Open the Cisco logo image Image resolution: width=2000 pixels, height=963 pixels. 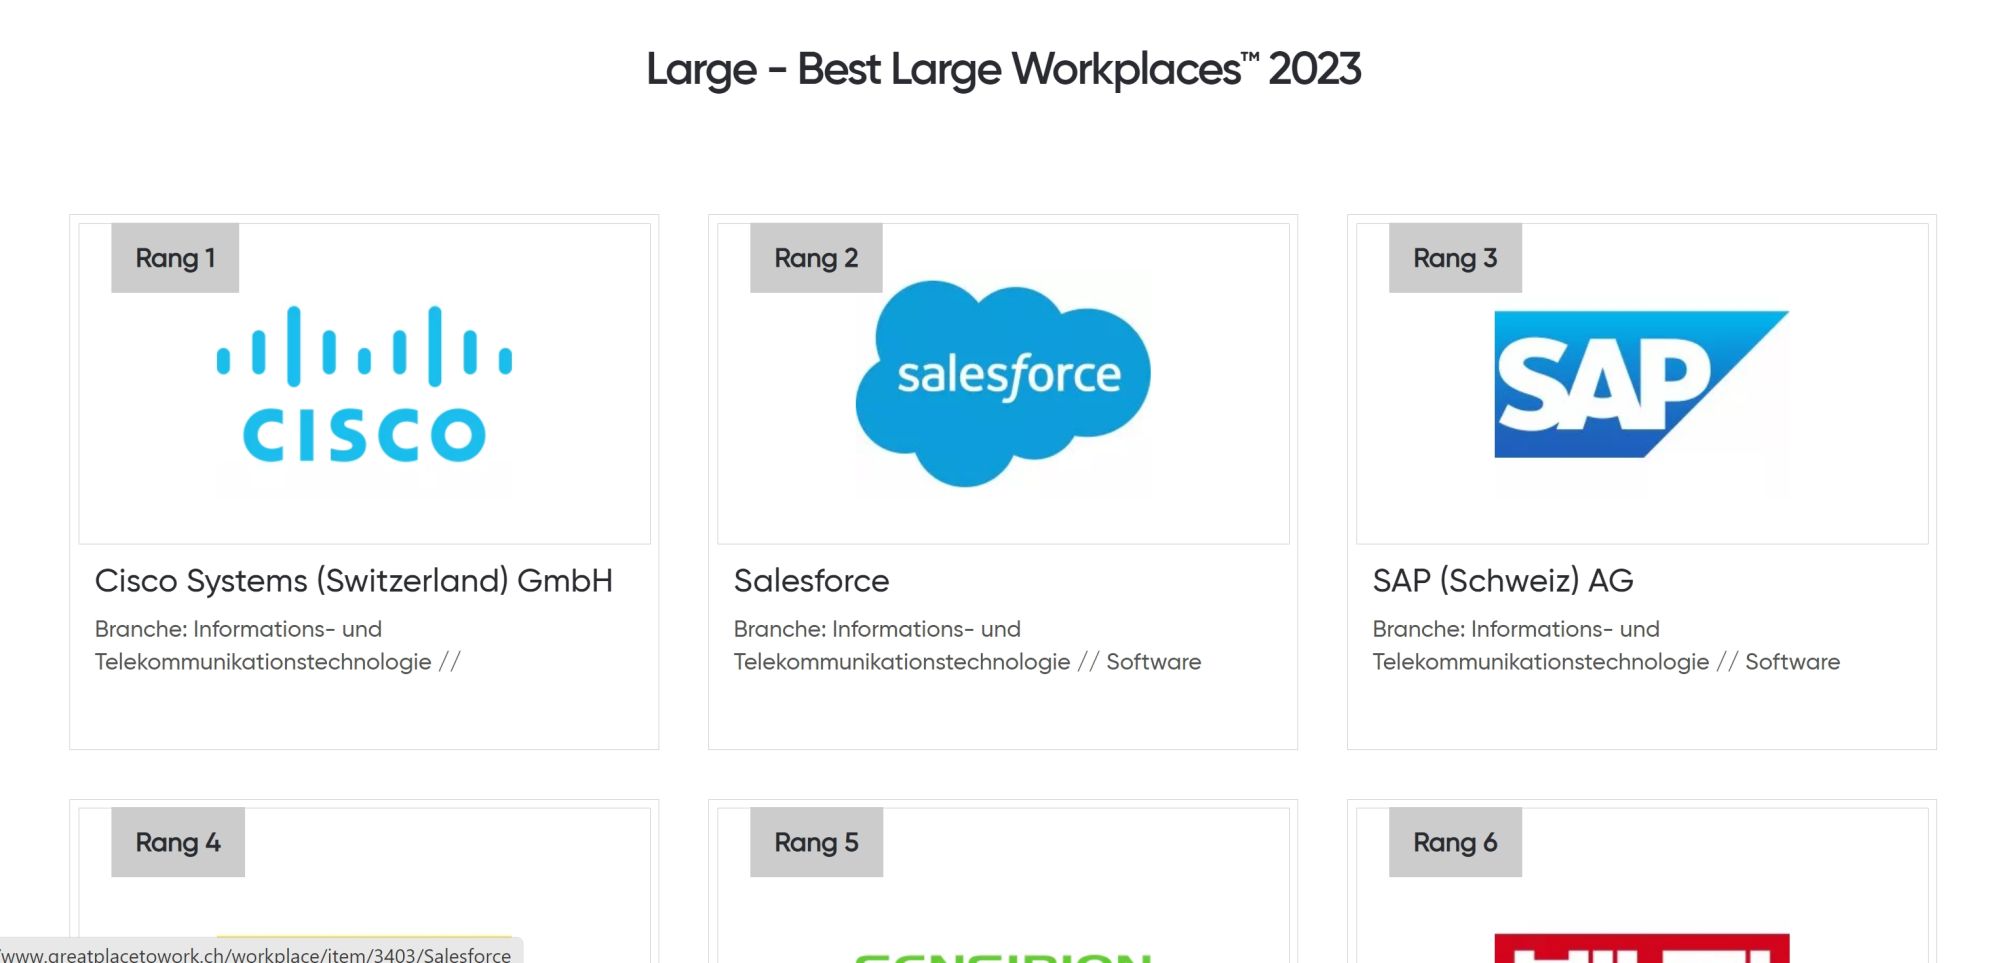click(x=364, y=384)
